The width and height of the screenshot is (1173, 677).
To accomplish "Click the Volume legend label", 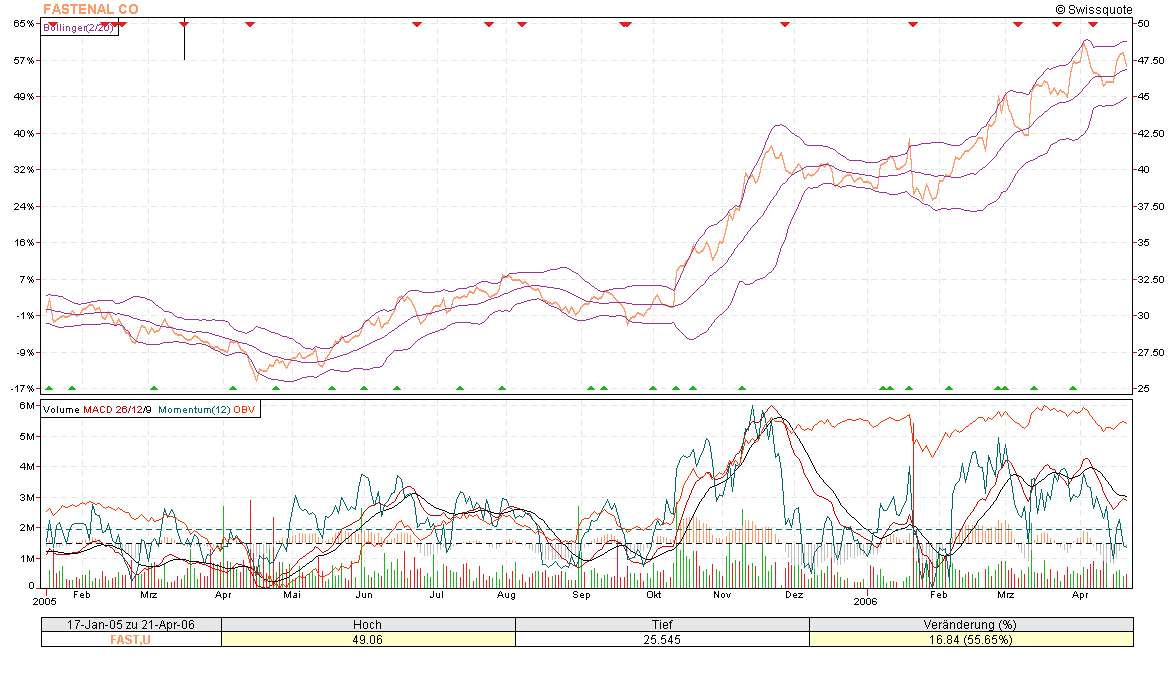I will pos(61,409).
